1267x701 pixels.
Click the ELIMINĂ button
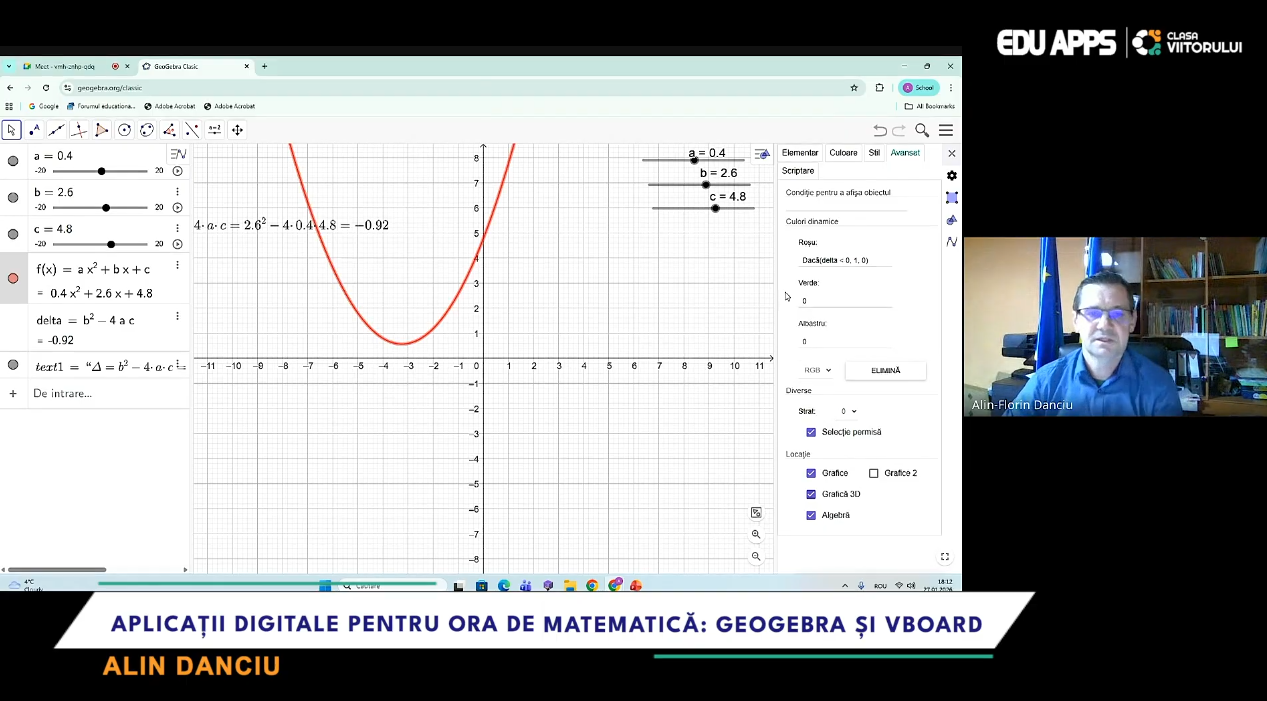click(886, 370)
